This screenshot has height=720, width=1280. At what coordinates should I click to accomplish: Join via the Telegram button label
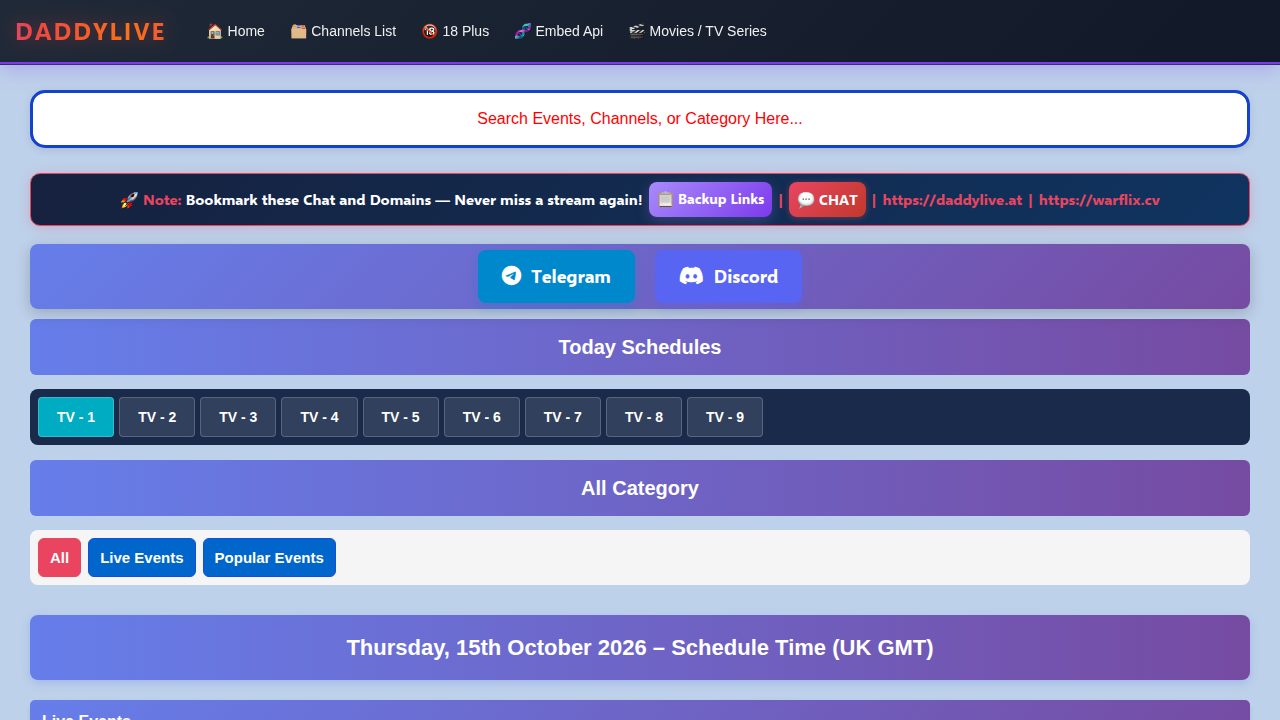pyautogui.click(x=570, y=277)
